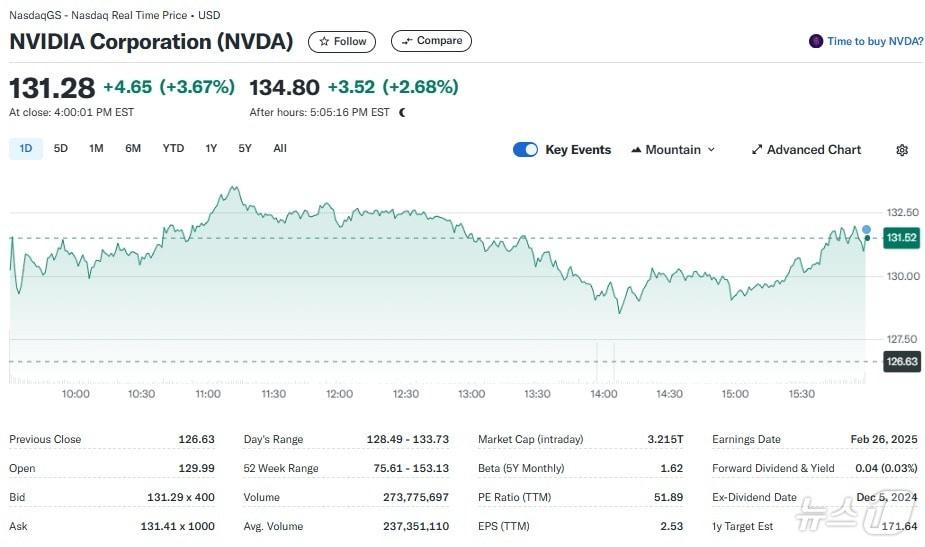Select the YTD range tab
The height and width of the screenshot is (547, 925).
click(x=174, y=149)
